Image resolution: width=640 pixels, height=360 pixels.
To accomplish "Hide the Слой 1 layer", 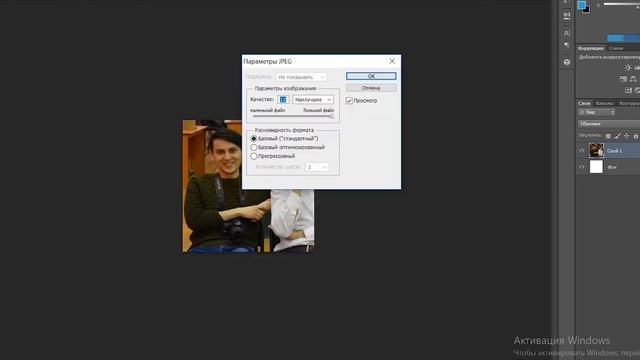I will 582,151.
